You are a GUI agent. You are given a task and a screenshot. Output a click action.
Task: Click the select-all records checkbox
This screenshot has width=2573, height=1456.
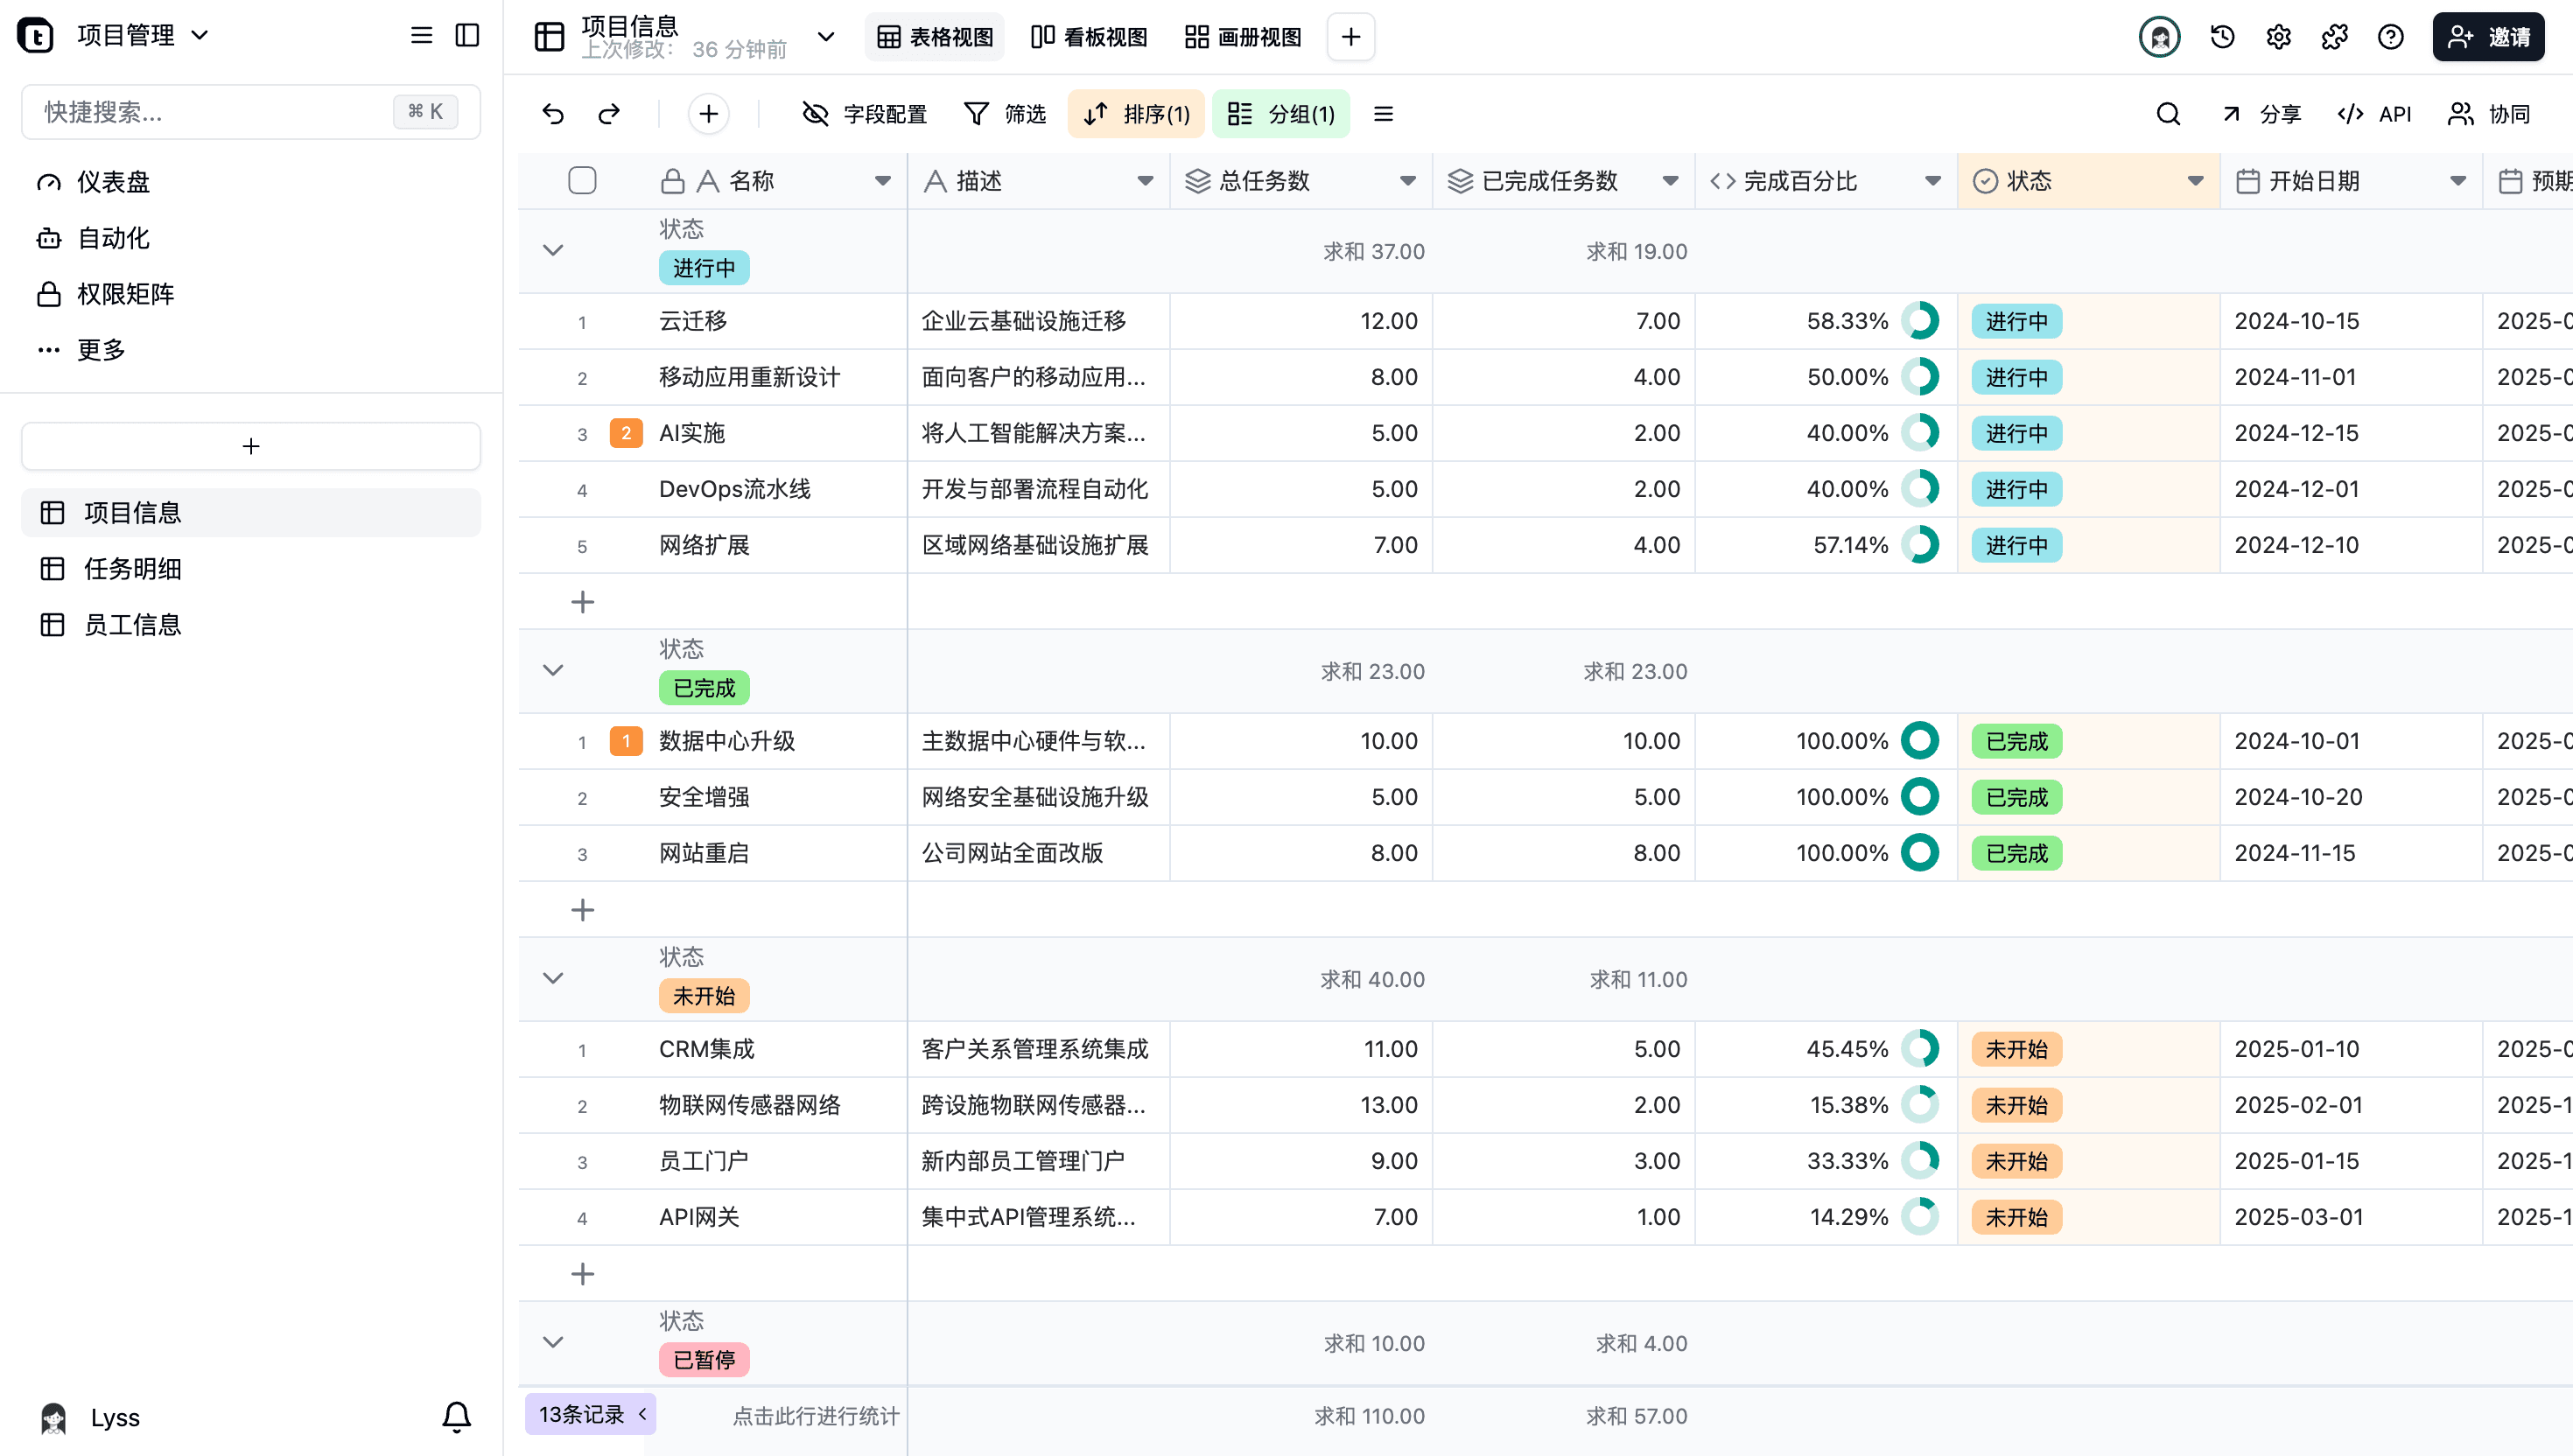pyautogui.click(x=583, y=180)
